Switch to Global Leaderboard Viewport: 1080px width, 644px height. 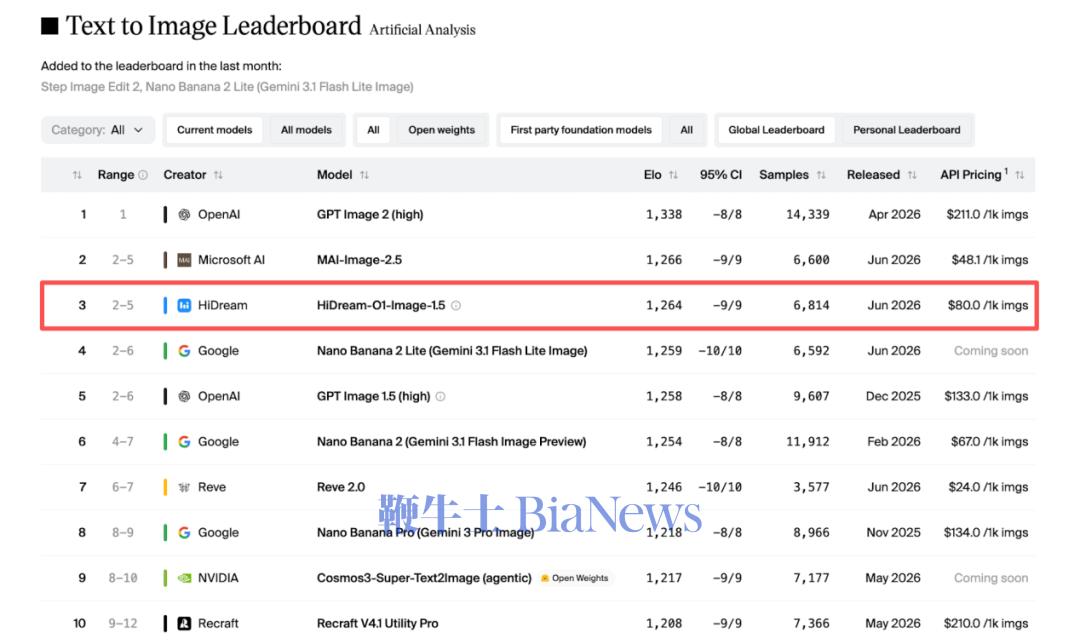776,129
